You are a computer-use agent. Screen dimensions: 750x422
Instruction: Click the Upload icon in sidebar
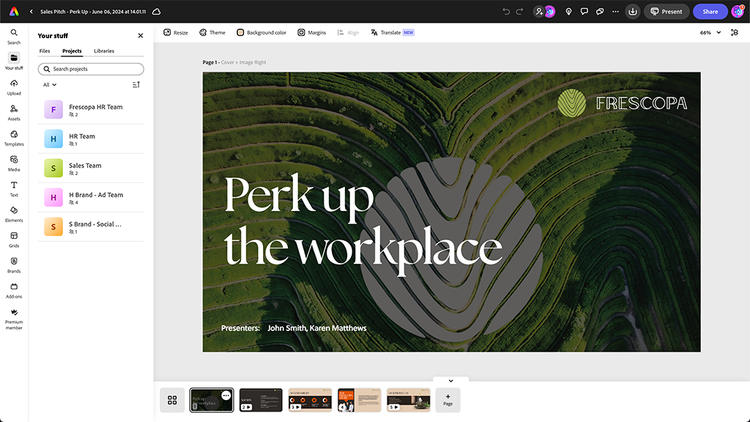14,85
